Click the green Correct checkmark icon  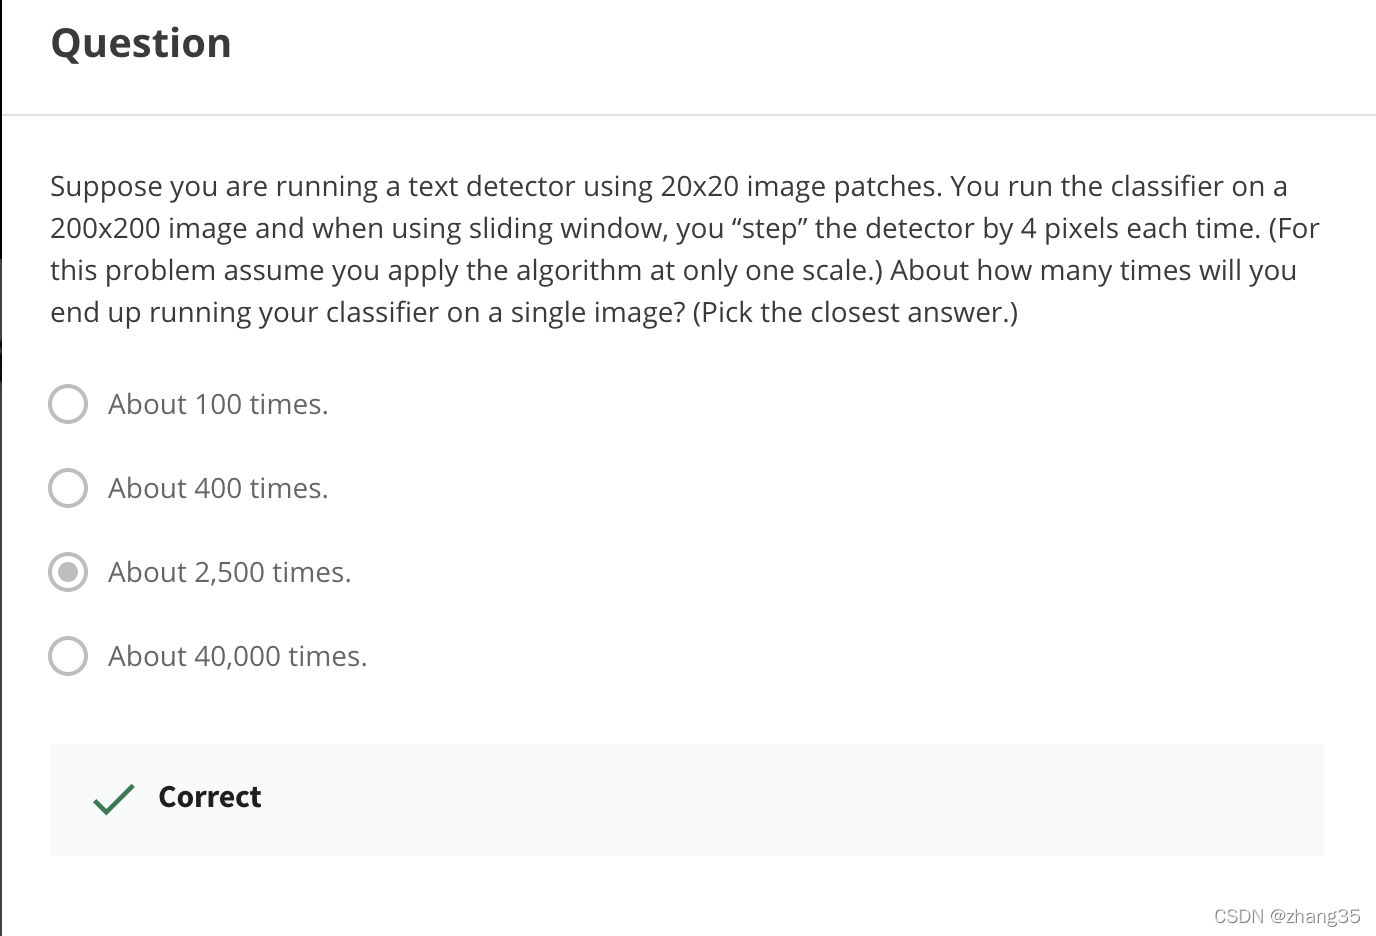(114, 799)
